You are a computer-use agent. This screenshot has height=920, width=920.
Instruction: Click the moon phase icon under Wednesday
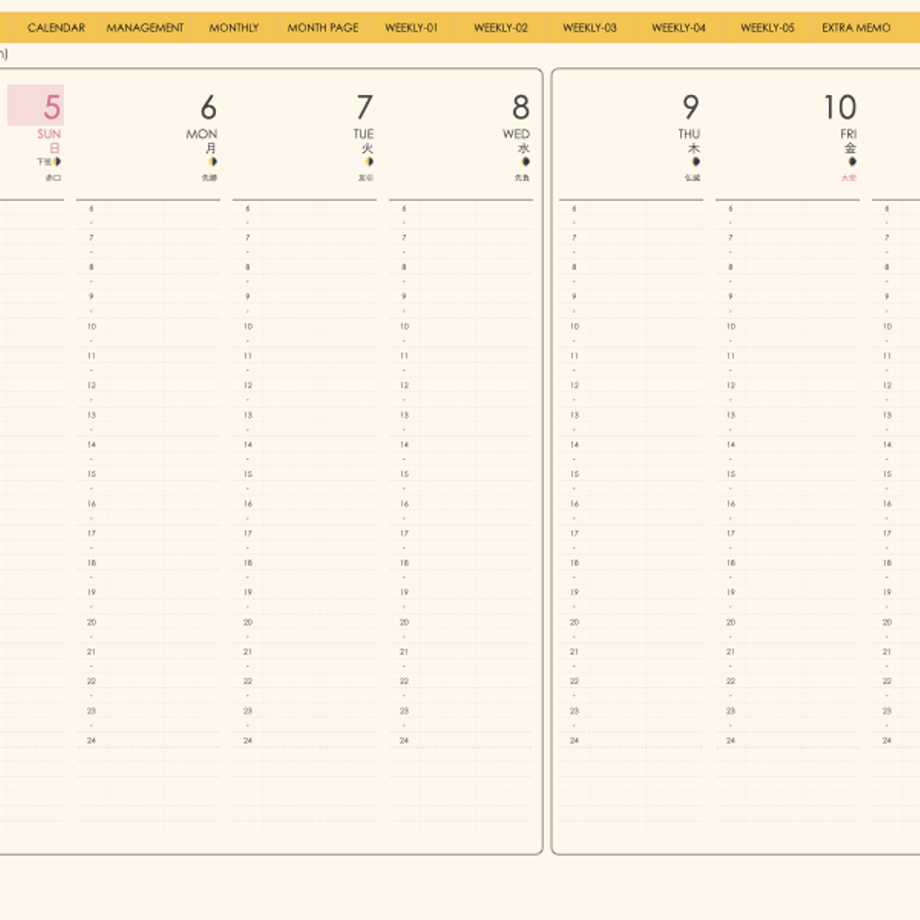point(526,161)
